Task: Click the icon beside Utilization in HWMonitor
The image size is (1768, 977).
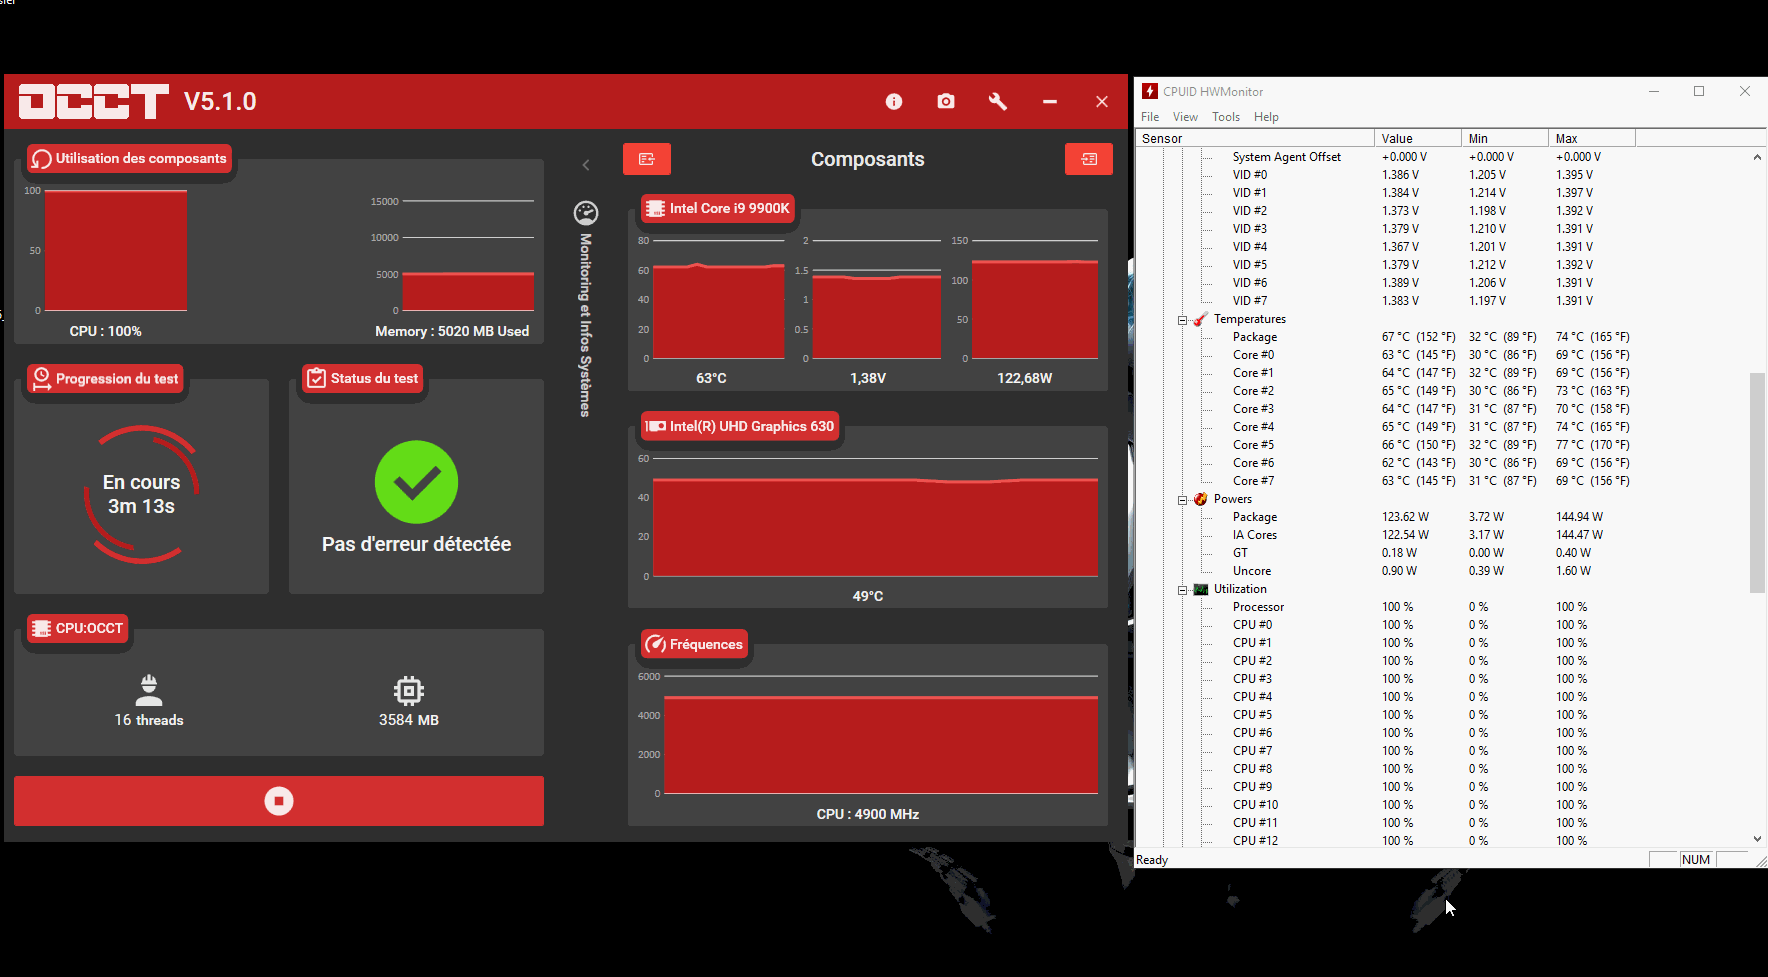Action: pos(1201,589)
